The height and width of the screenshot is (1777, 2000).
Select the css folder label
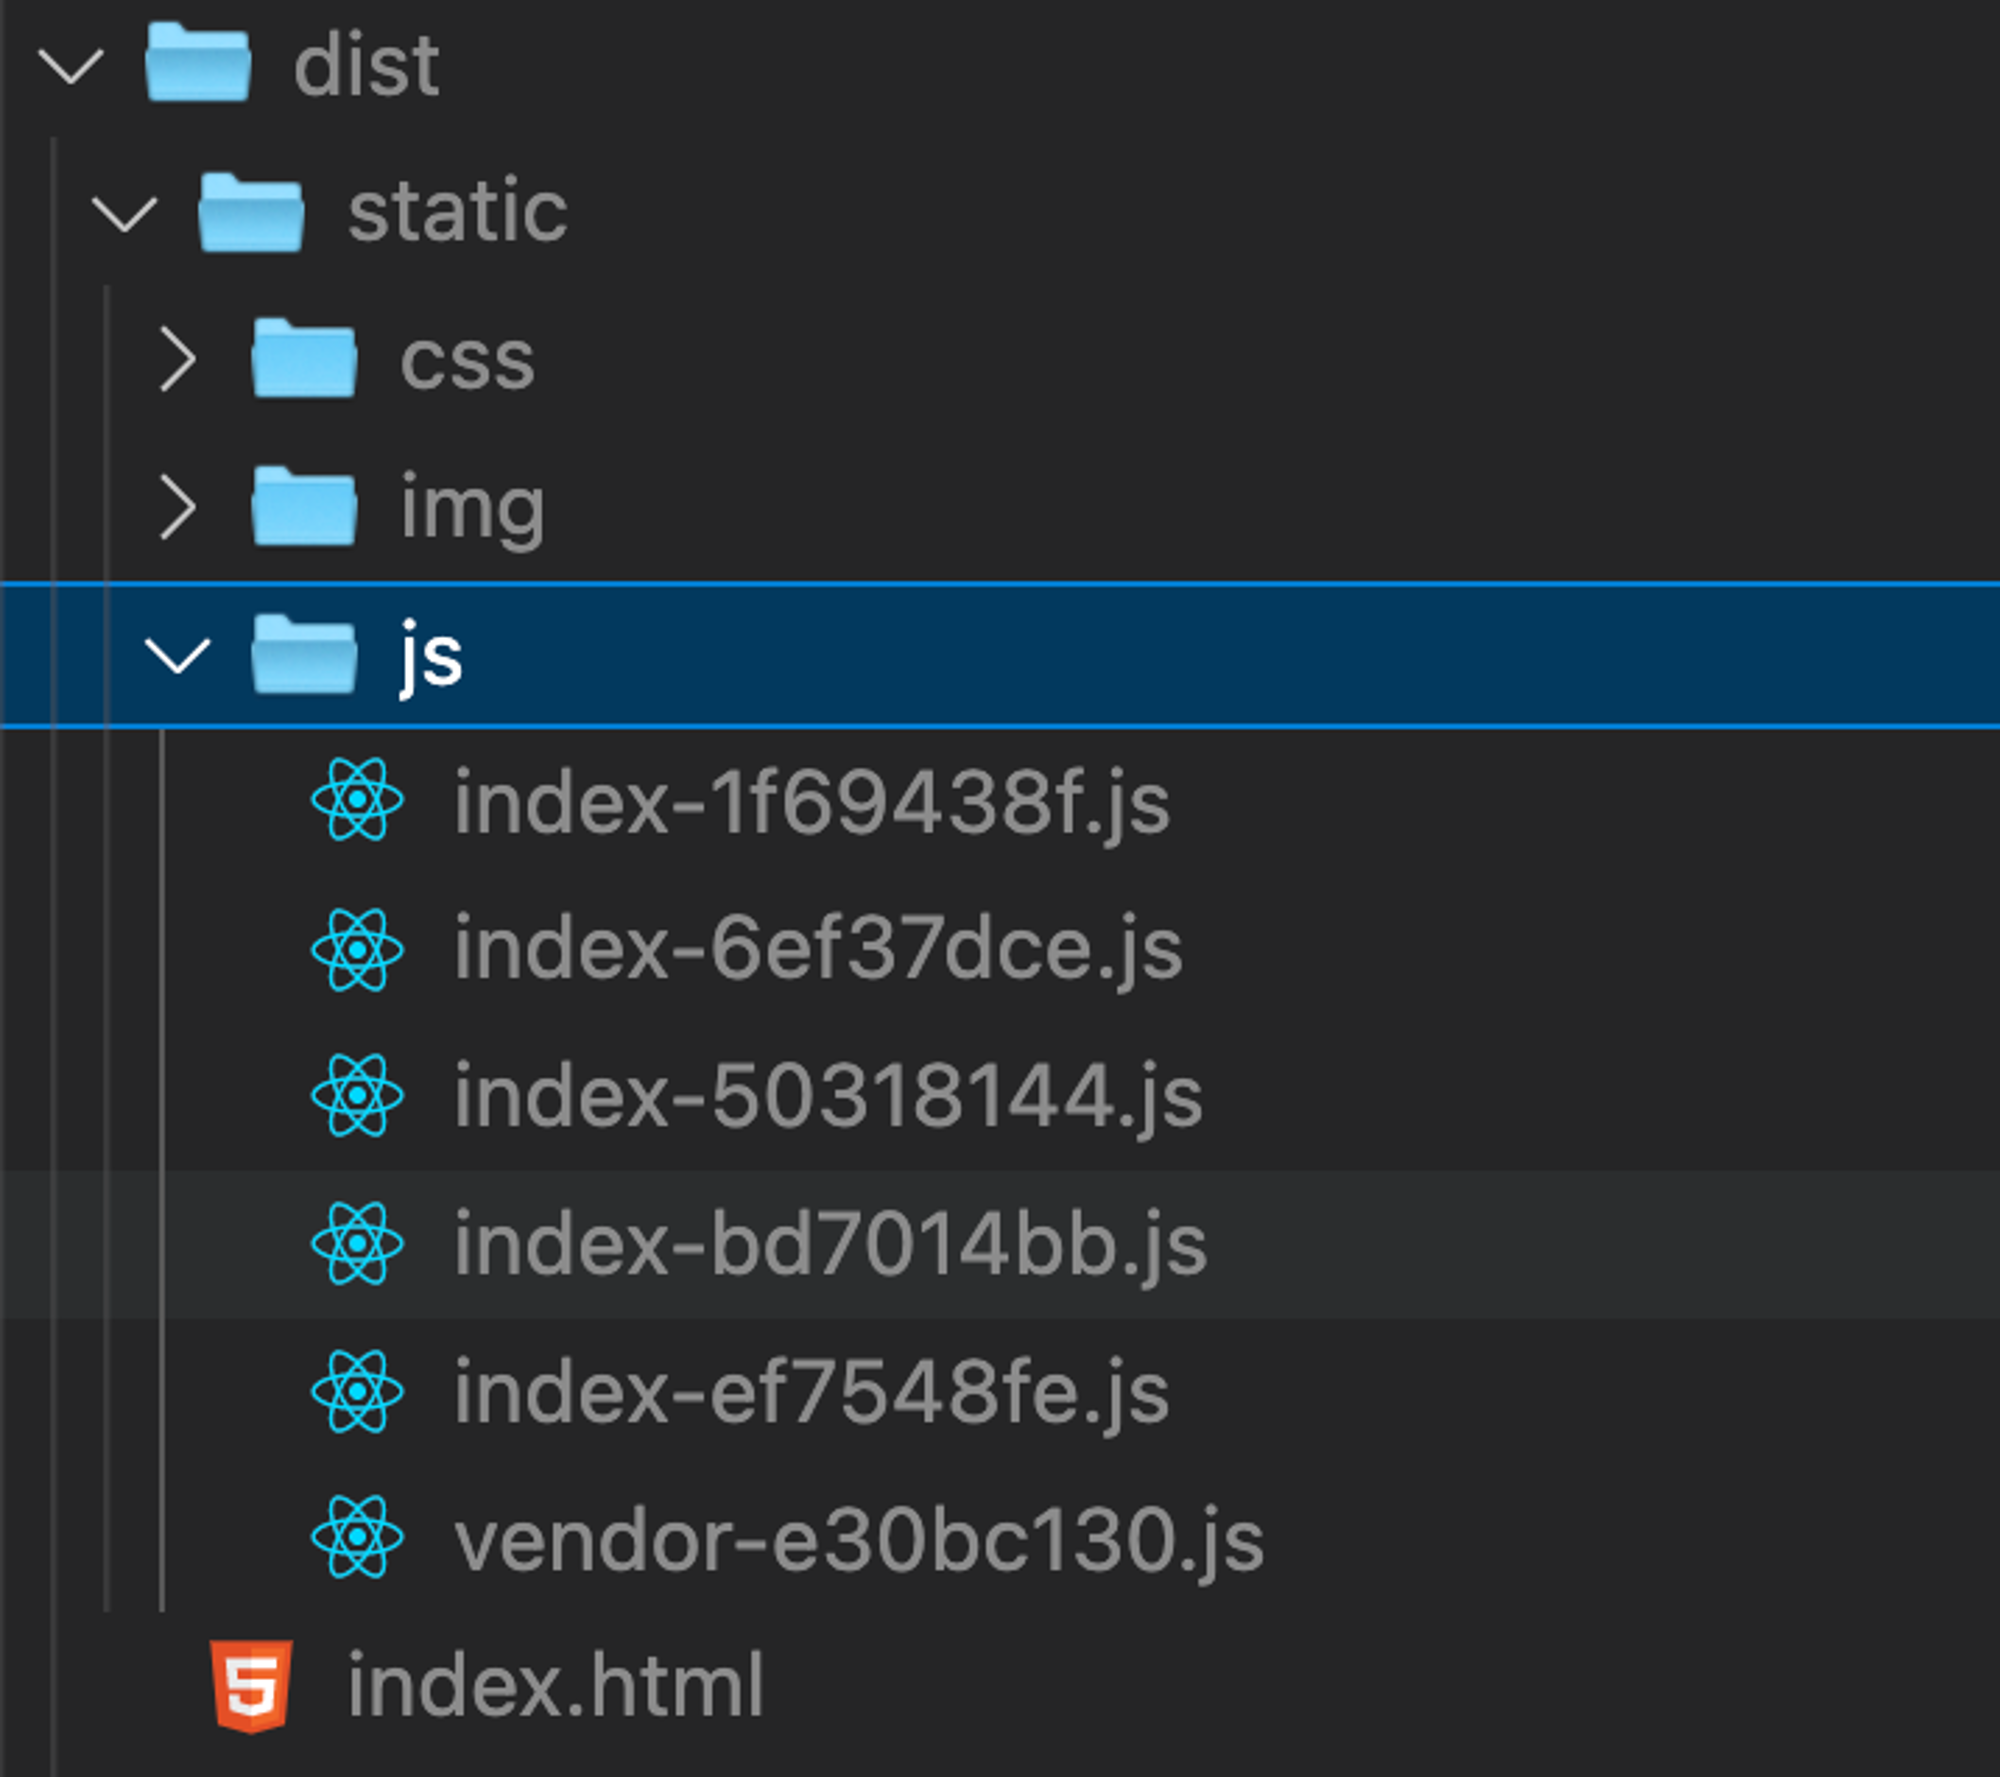(x=467, y=361)
